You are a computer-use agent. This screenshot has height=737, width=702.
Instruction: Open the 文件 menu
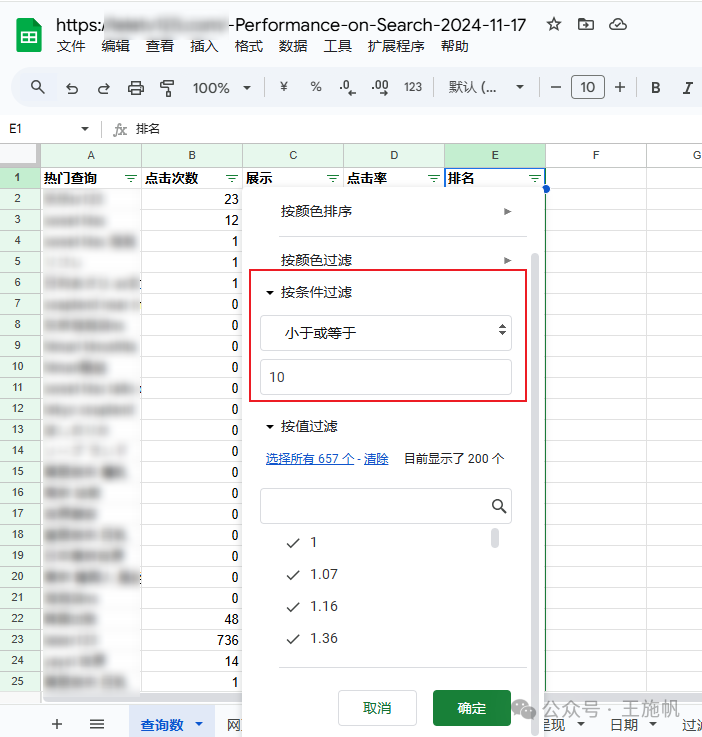(x=71, y=46)
